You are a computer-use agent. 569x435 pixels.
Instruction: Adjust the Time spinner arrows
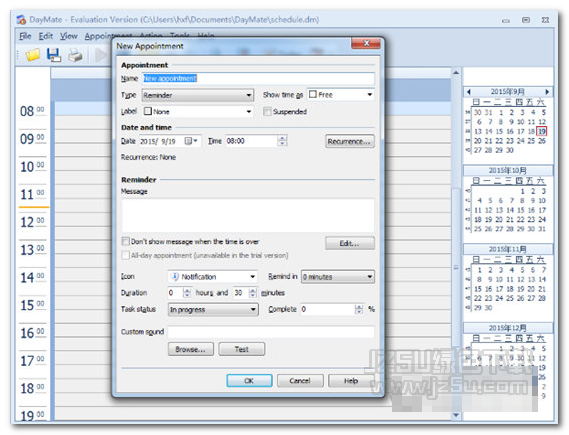pos(282,141)
